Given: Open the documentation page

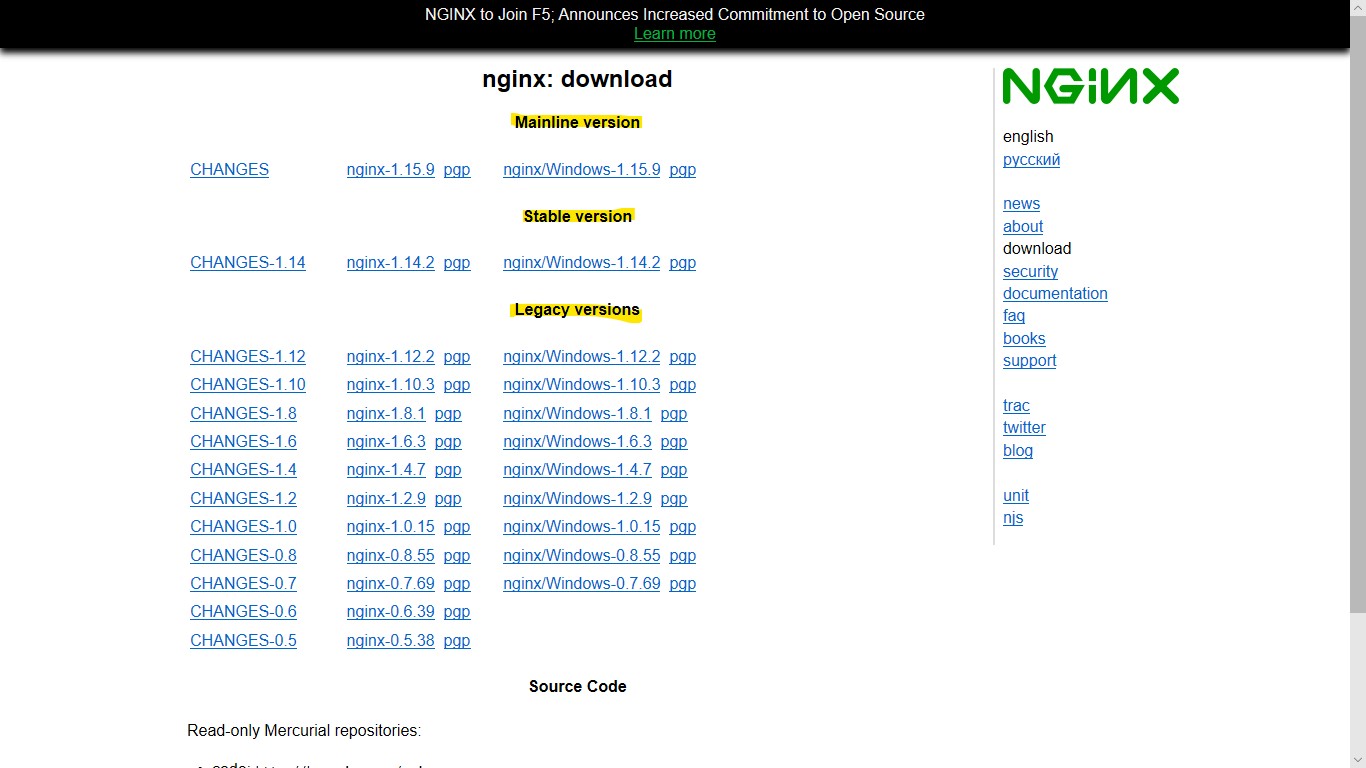Looking at the screenshot, I should (1056, 294).
